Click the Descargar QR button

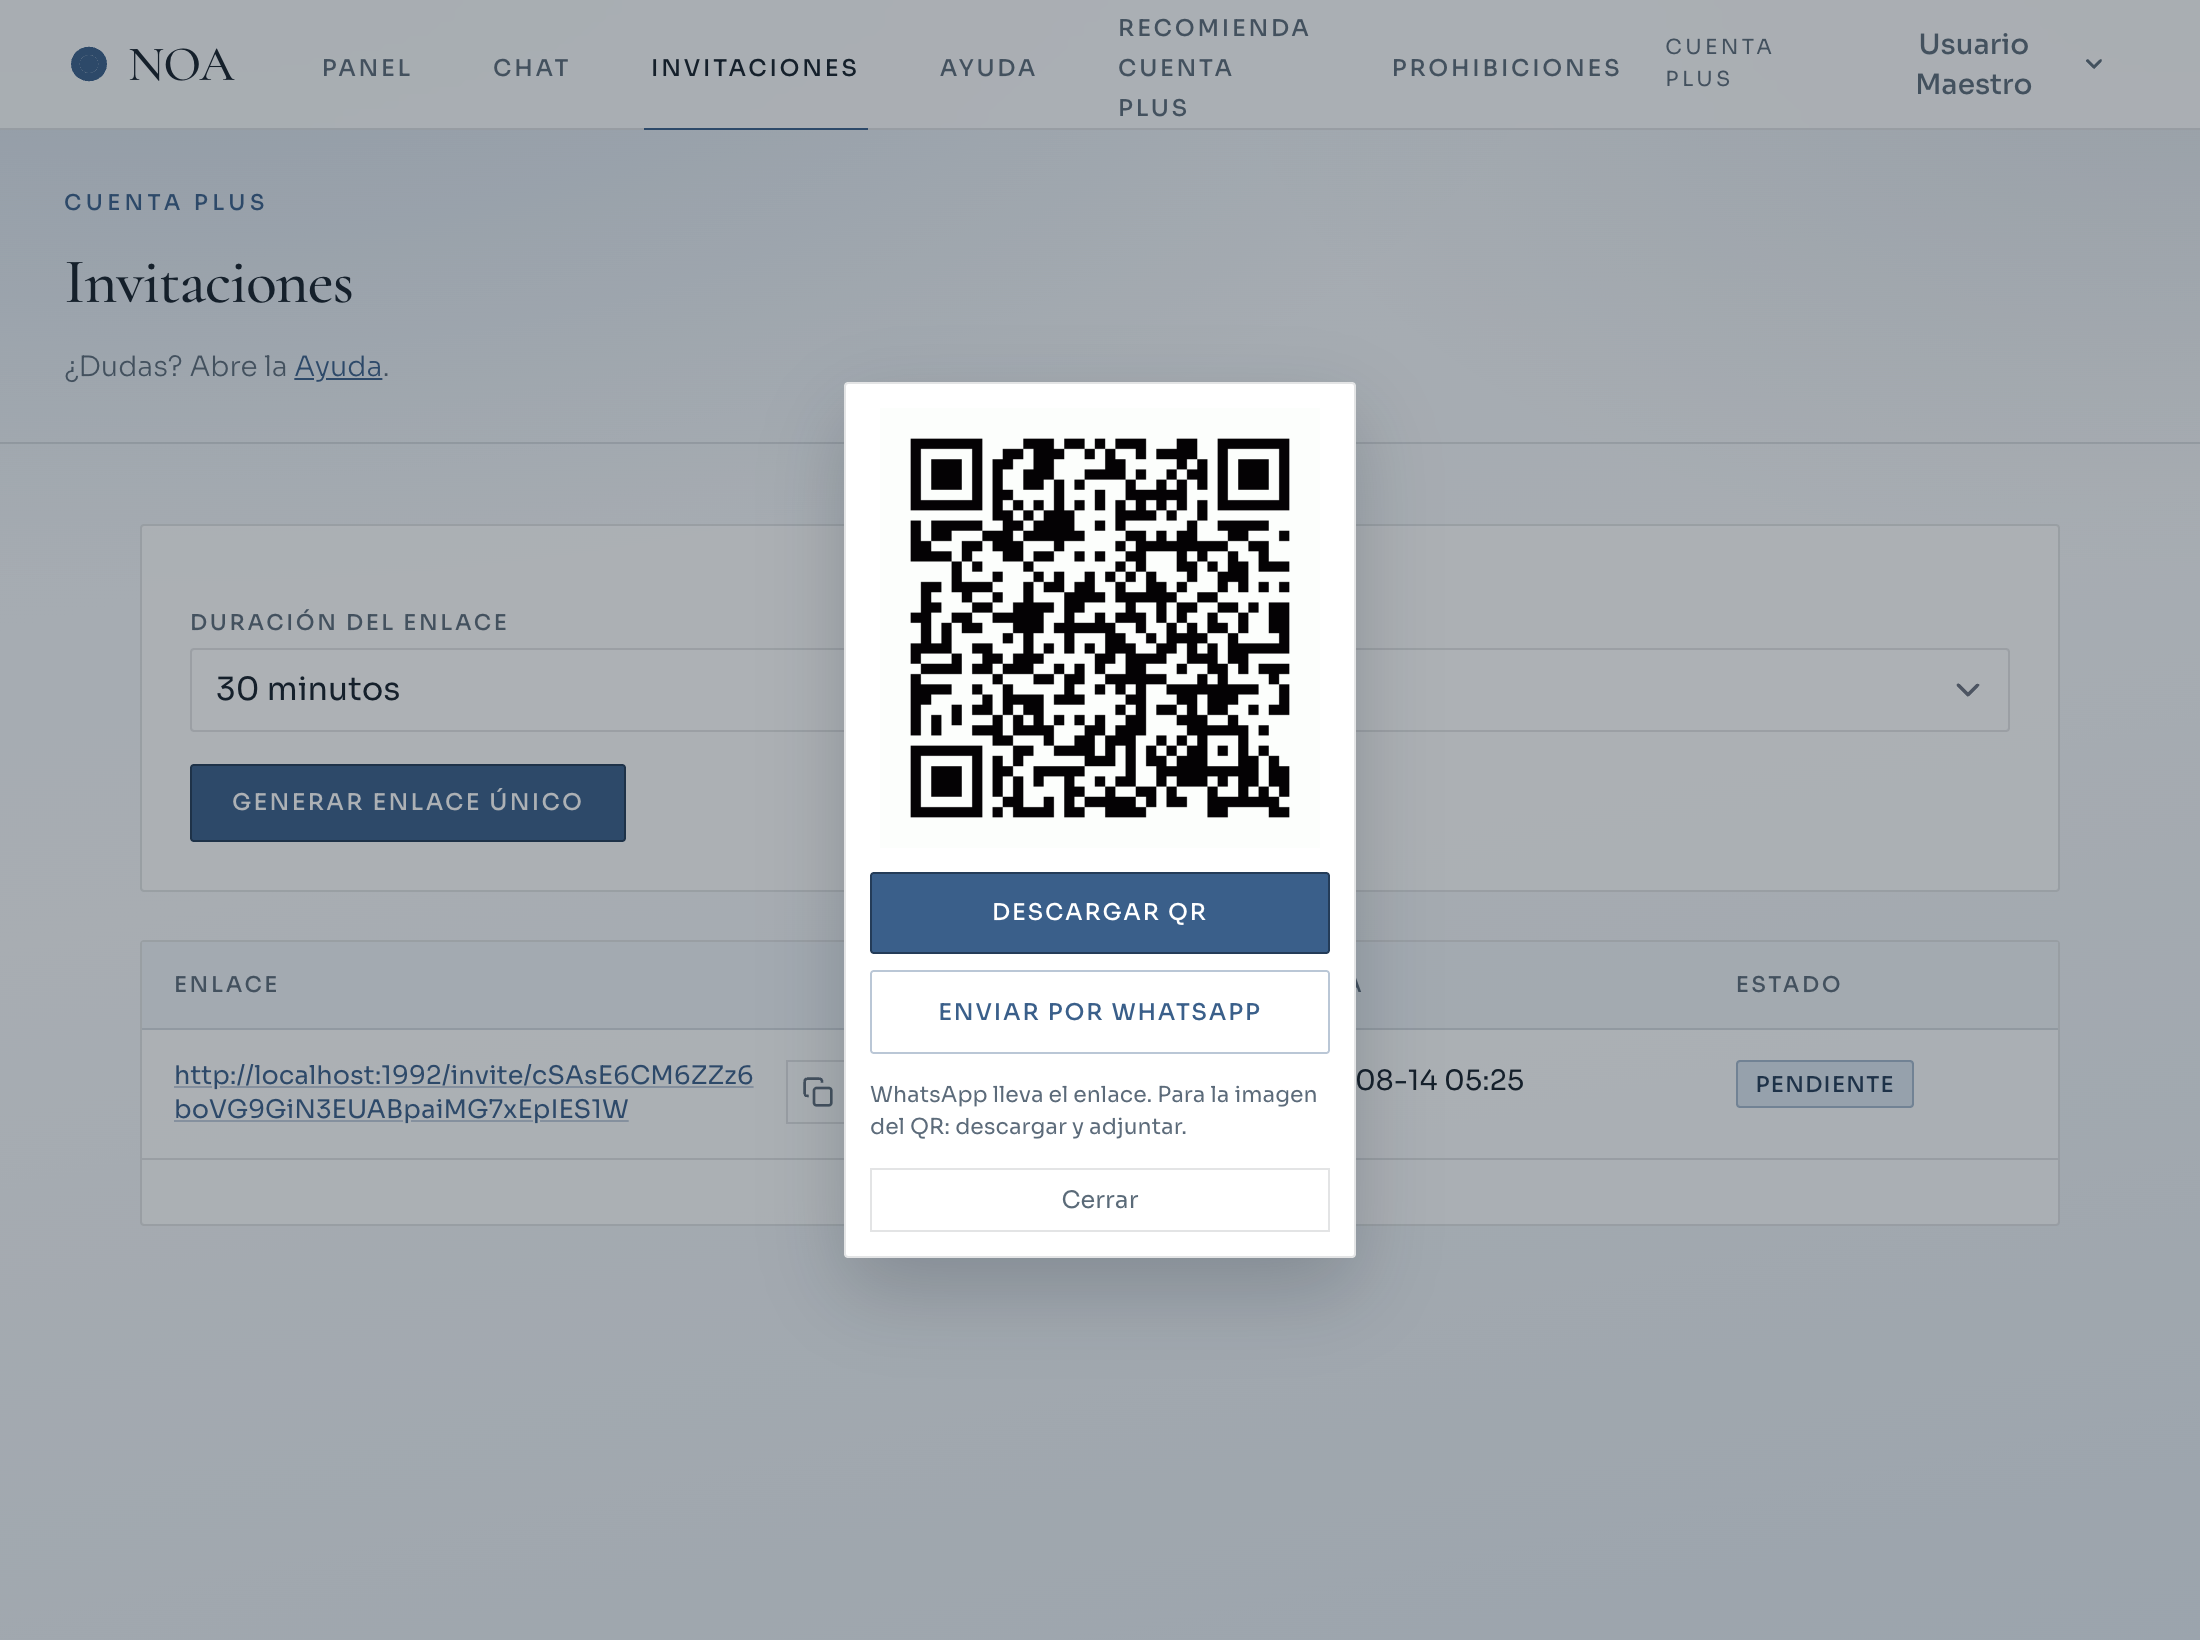pos(1100,912)
